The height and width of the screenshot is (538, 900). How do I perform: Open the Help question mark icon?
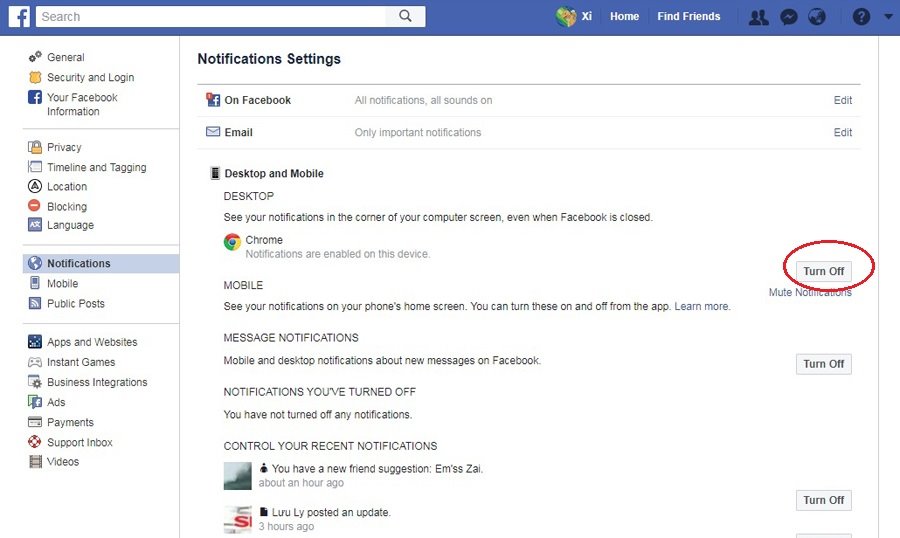point(861,17)
